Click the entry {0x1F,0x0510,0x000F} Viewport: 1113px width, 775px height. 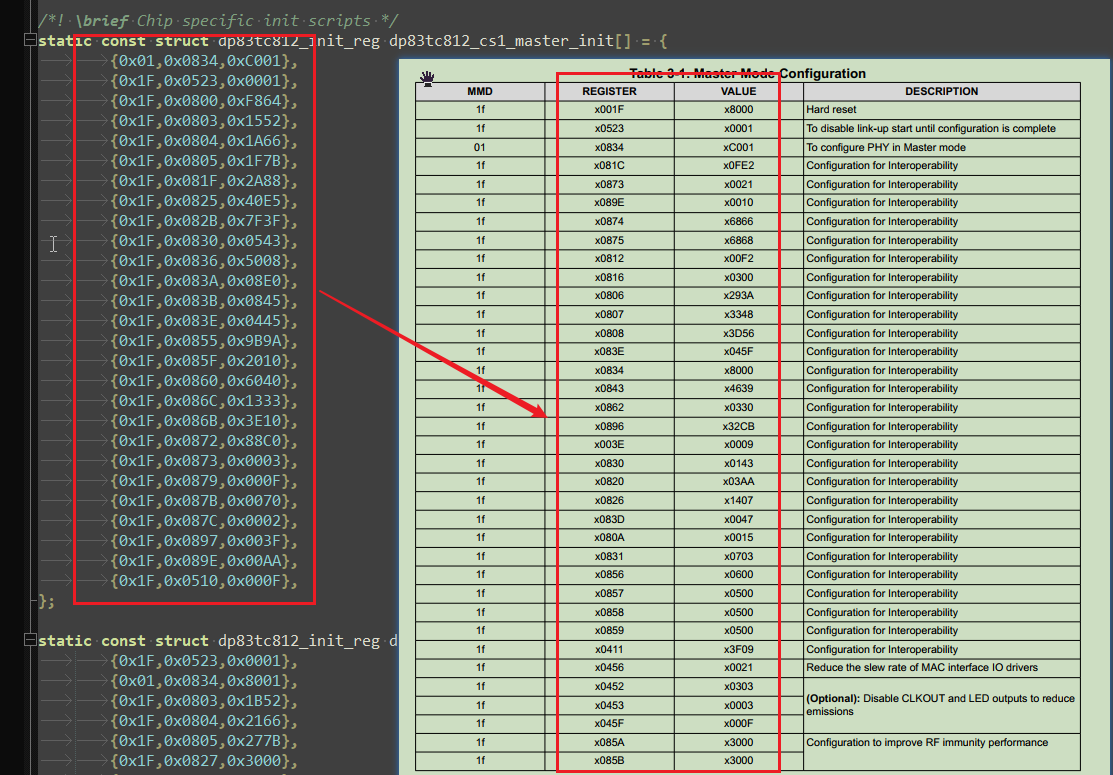pyautogui.click(x=204, y=581)
